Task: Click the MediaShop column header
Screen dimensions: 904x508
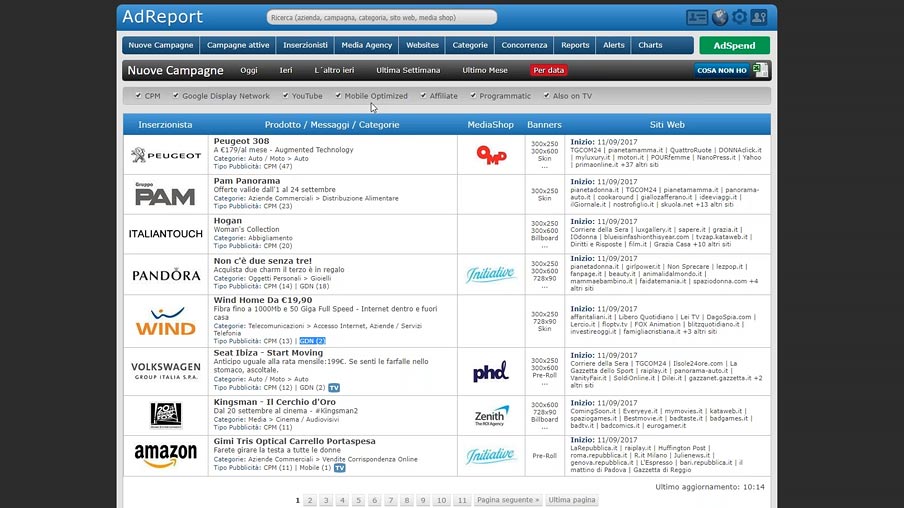Action: [491, 125]
